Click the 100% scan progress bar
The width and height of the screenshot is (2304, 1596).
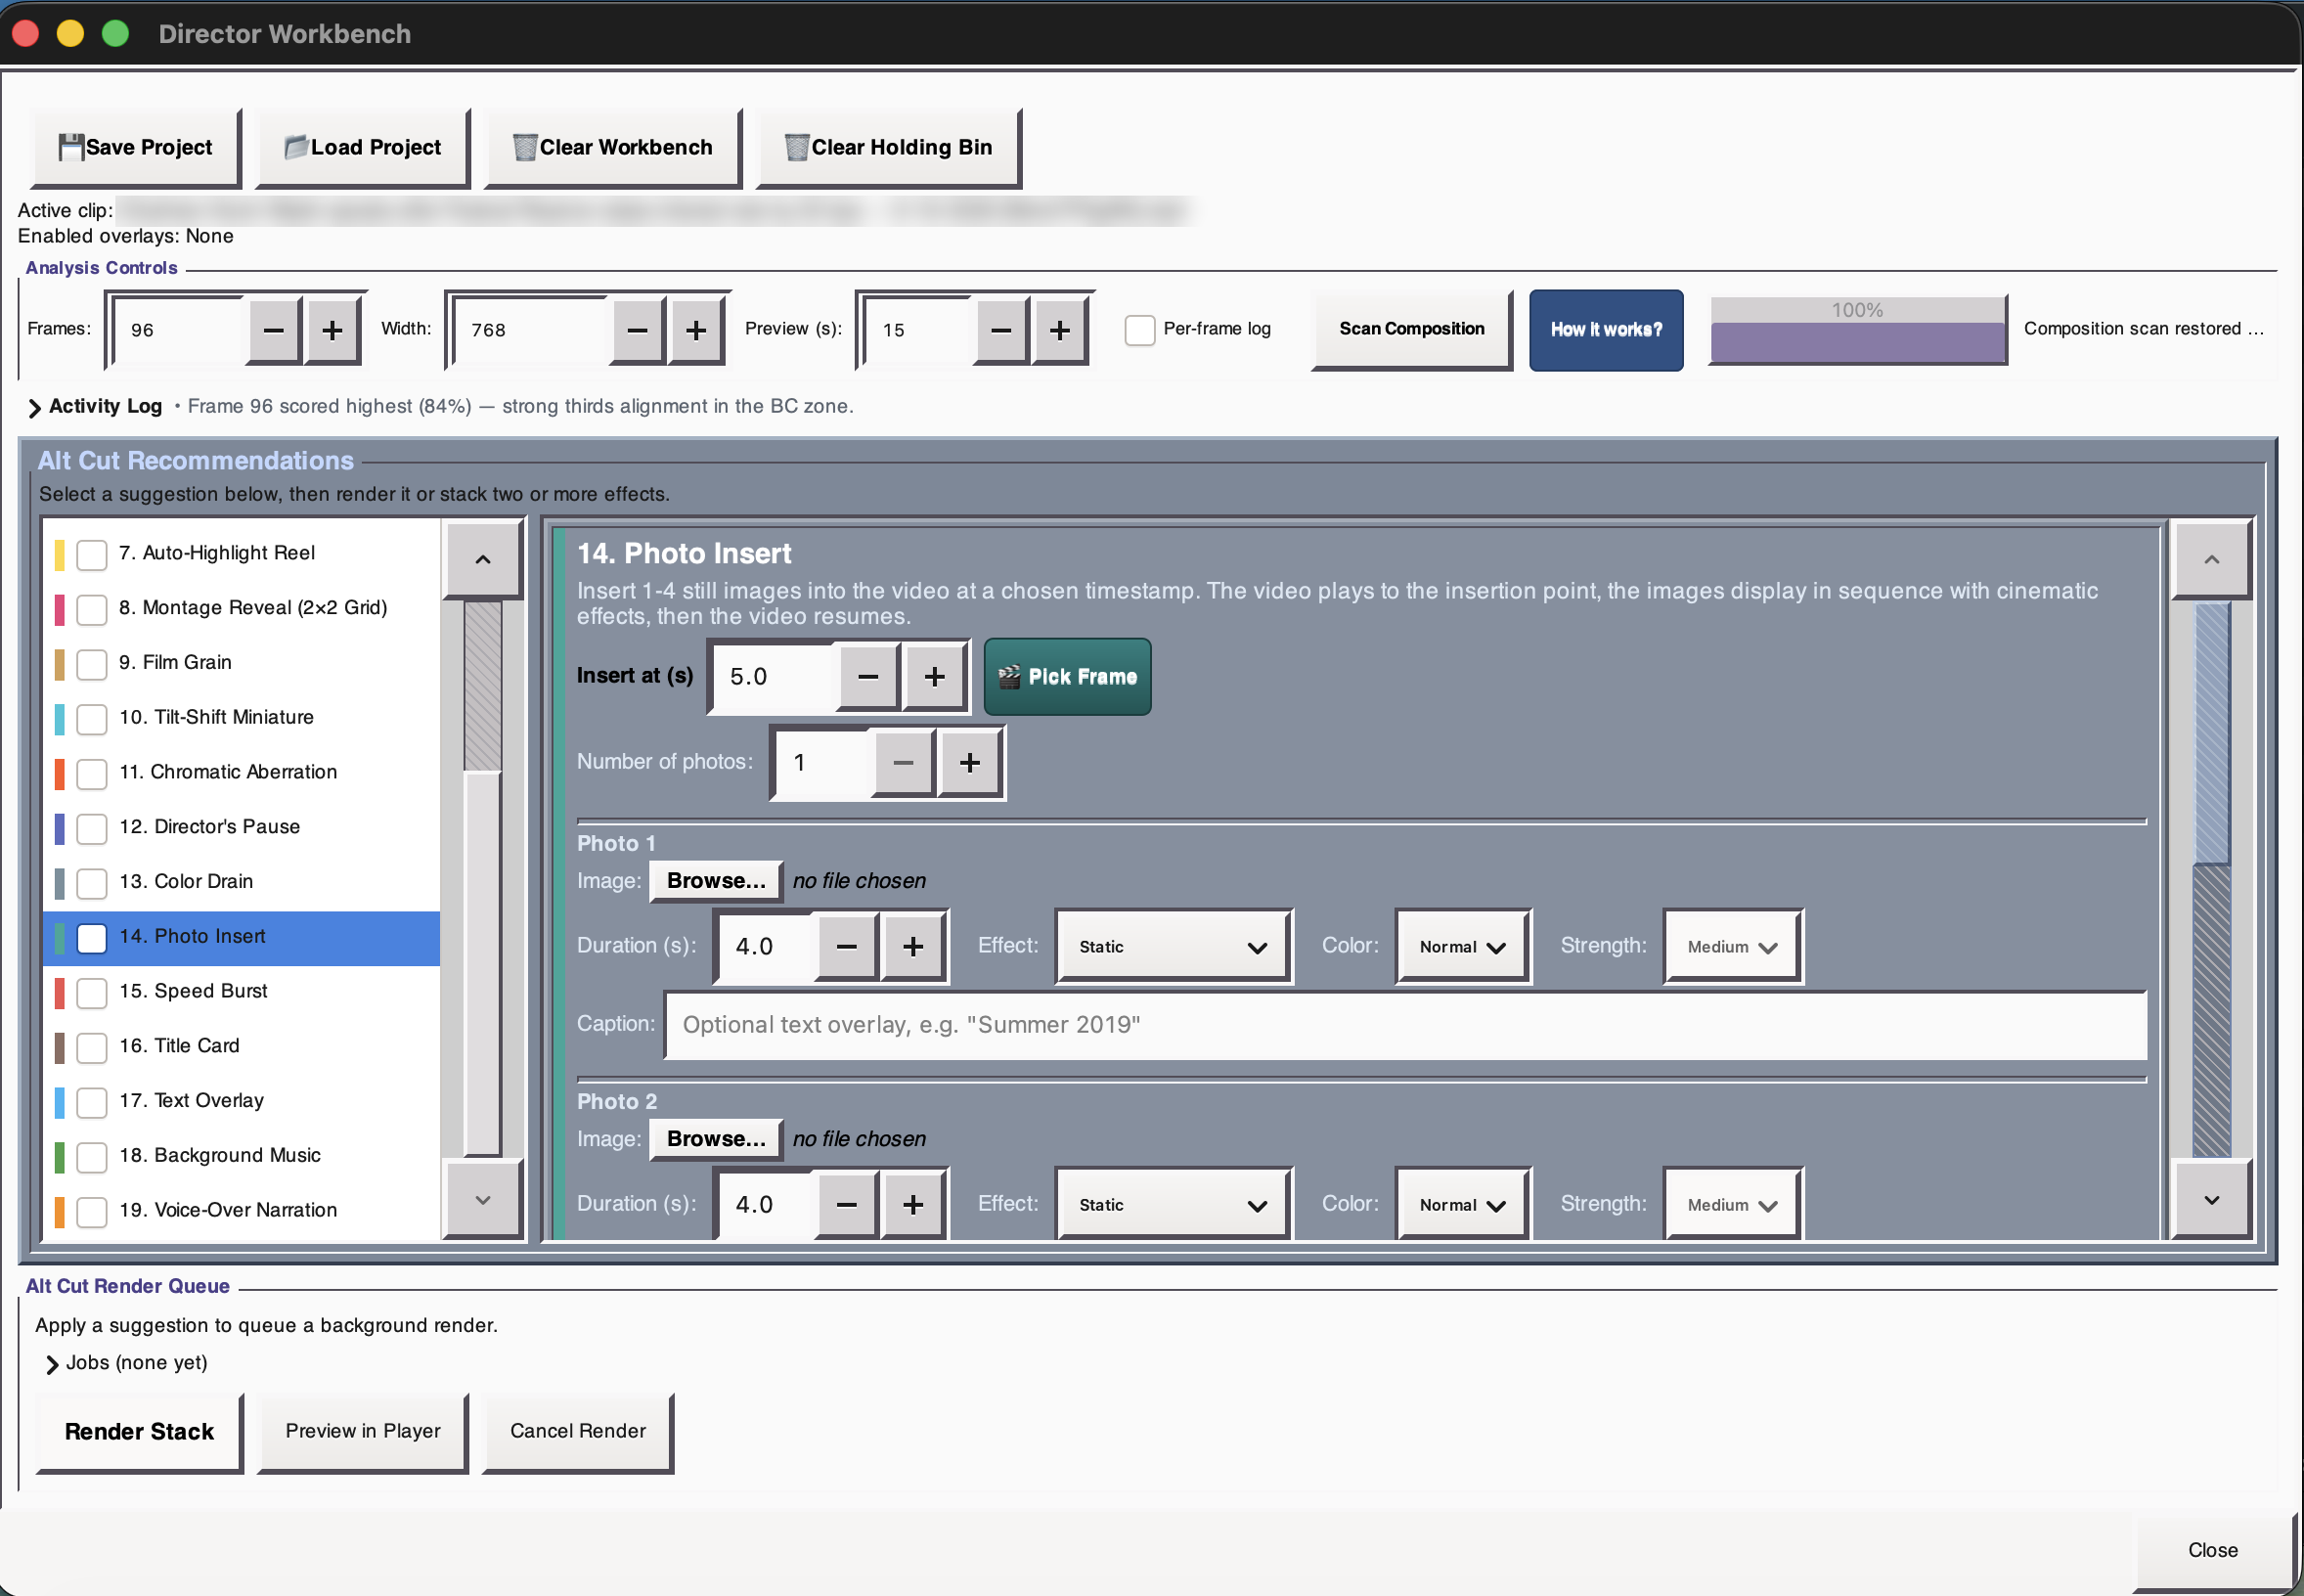(1857, 330)
